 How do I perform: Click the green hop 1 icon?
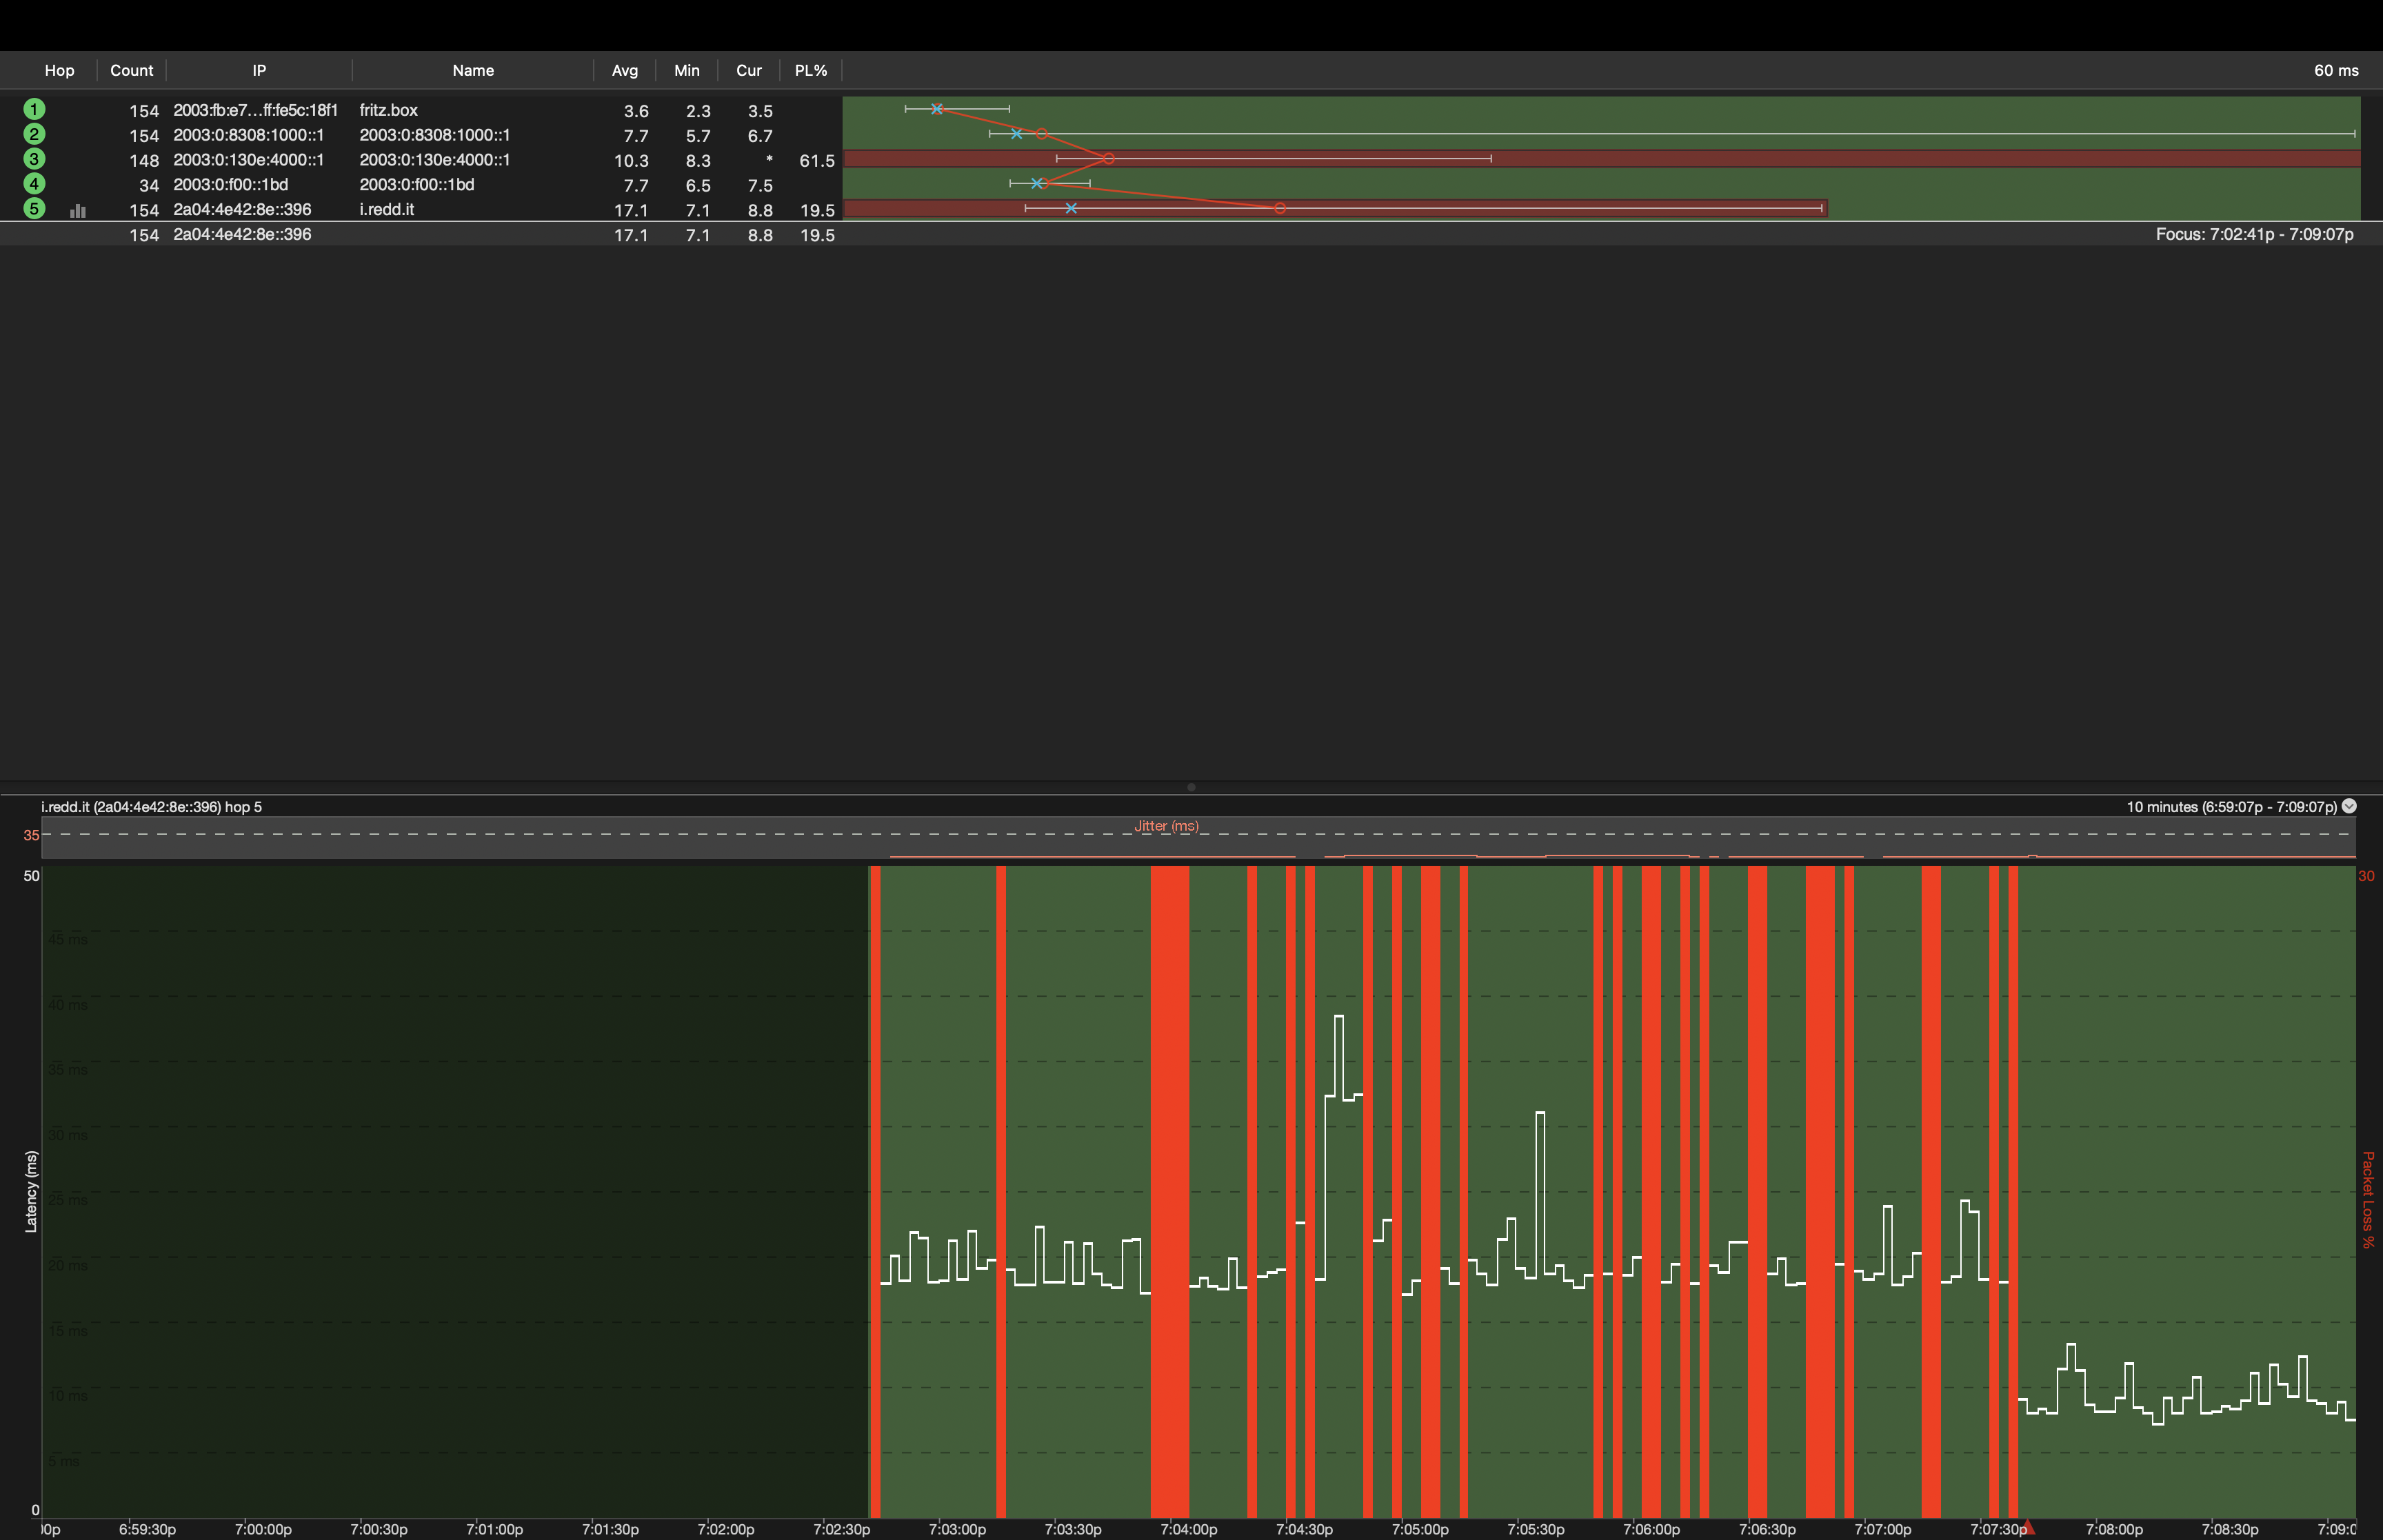pyautogui.click(x=34, y=109)
